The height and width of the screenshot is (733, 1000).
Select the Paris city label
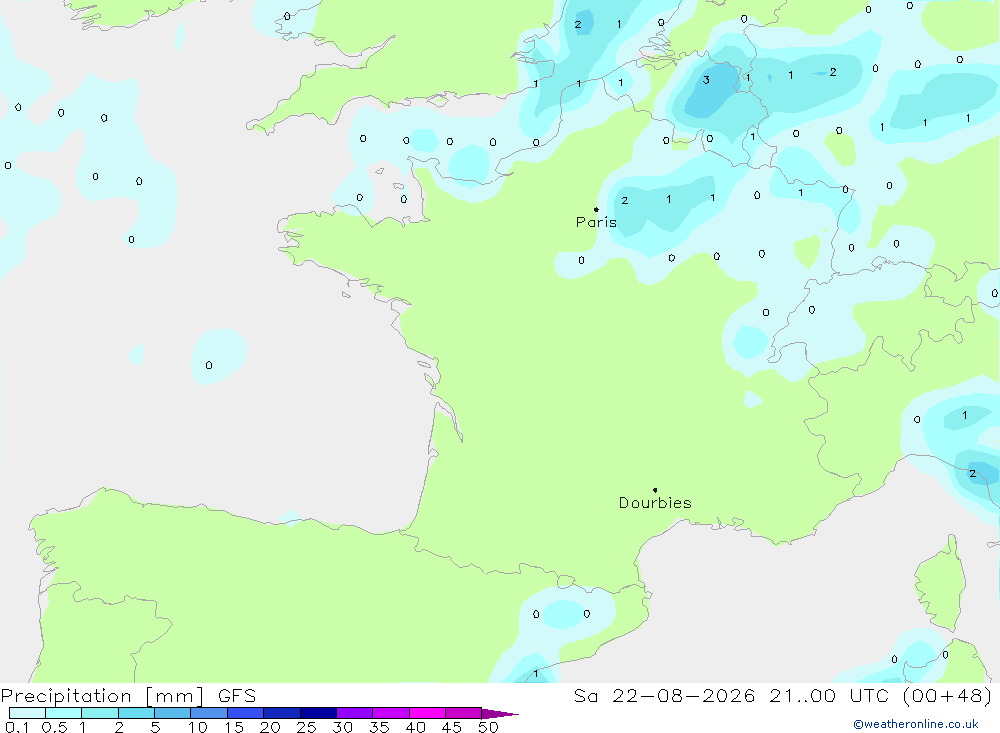(596, 222)
